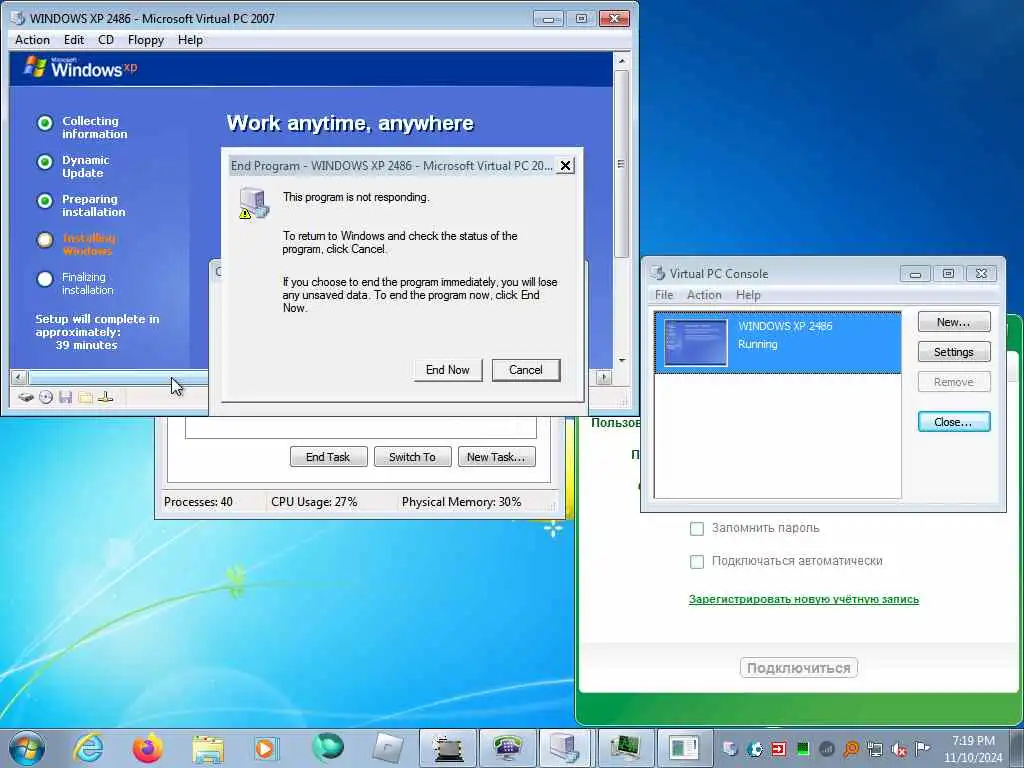
Task: Open the Windows Start menu orb
Action: point(27,748)
